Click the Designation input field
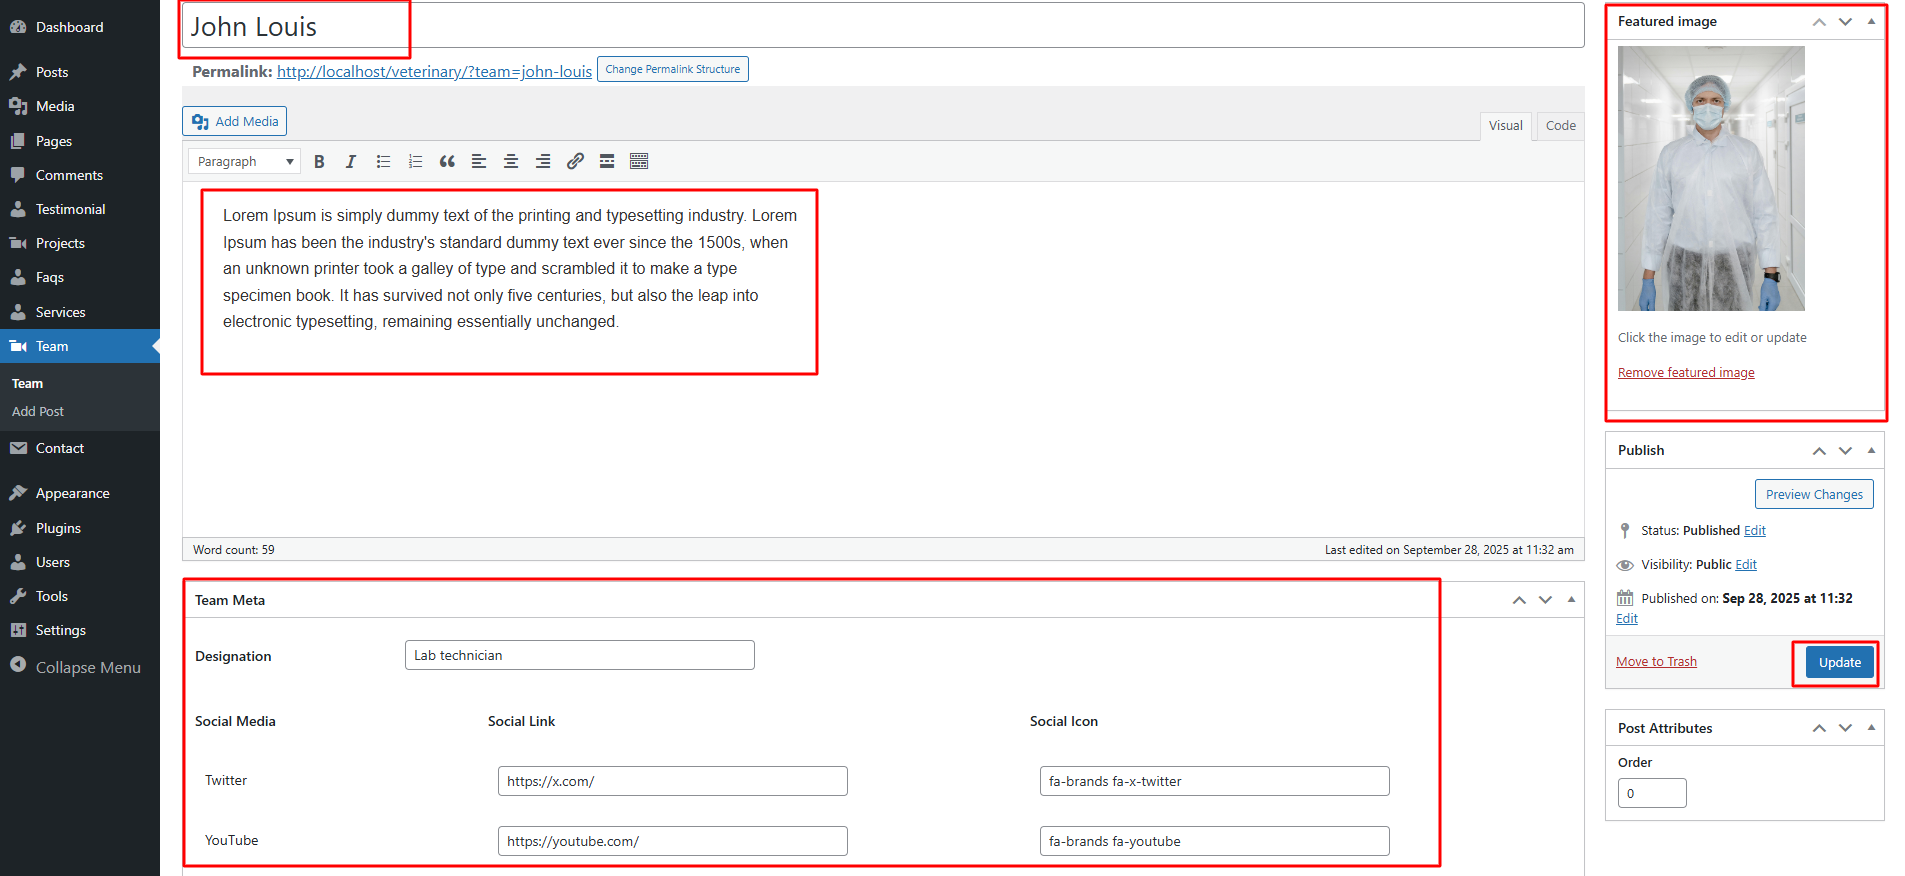The width and height of the screenshot is (1905, 876). pos(579,656)
